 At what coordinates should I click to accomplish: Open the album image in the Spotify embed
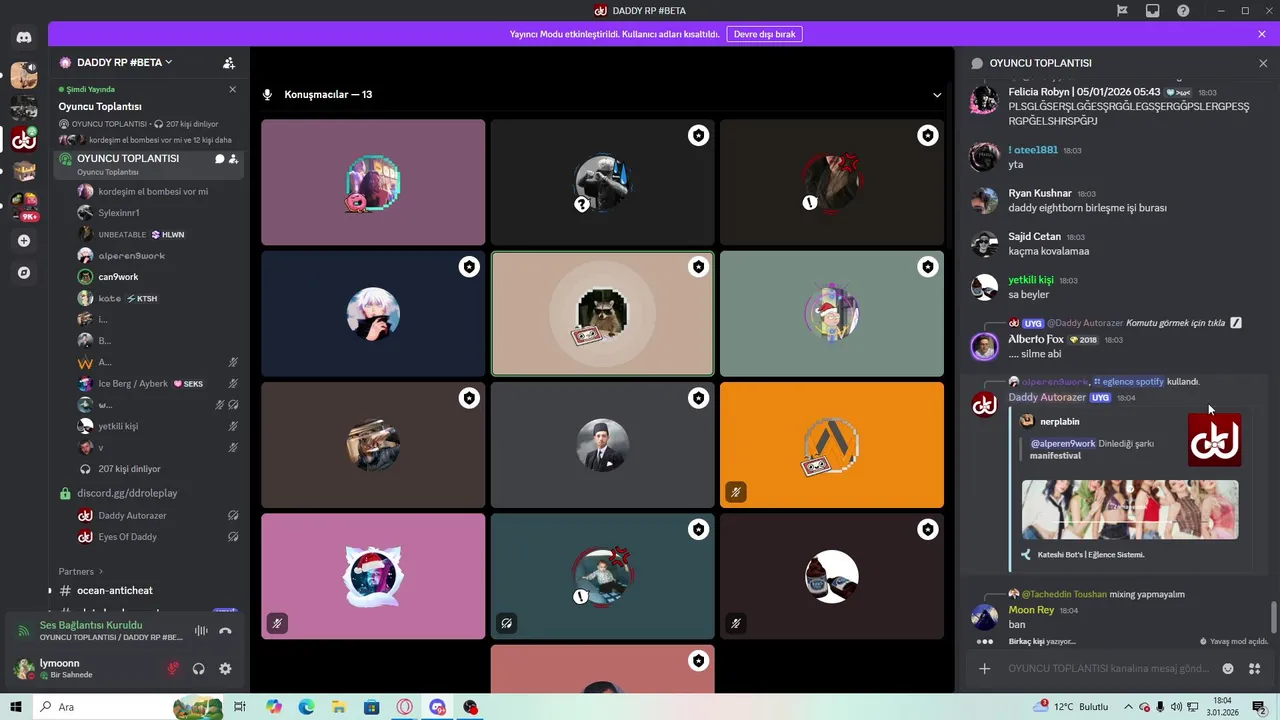(x=1129, y=510)
